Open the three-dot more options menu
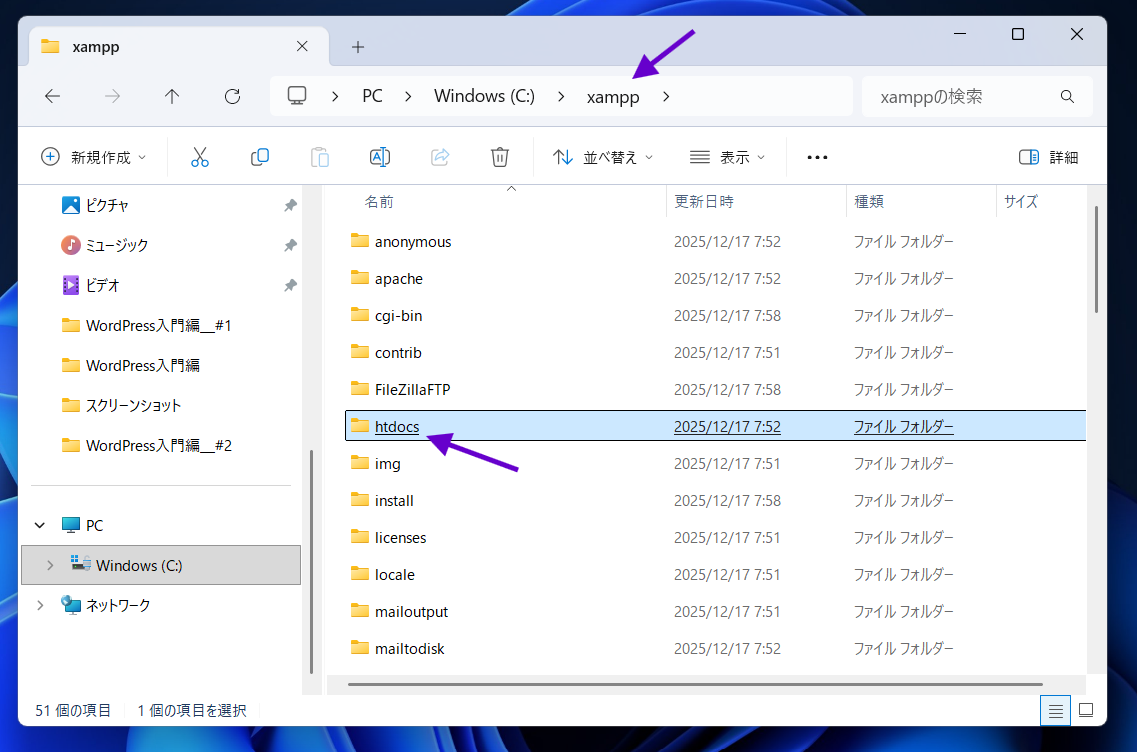 click(x=817, y=157)
